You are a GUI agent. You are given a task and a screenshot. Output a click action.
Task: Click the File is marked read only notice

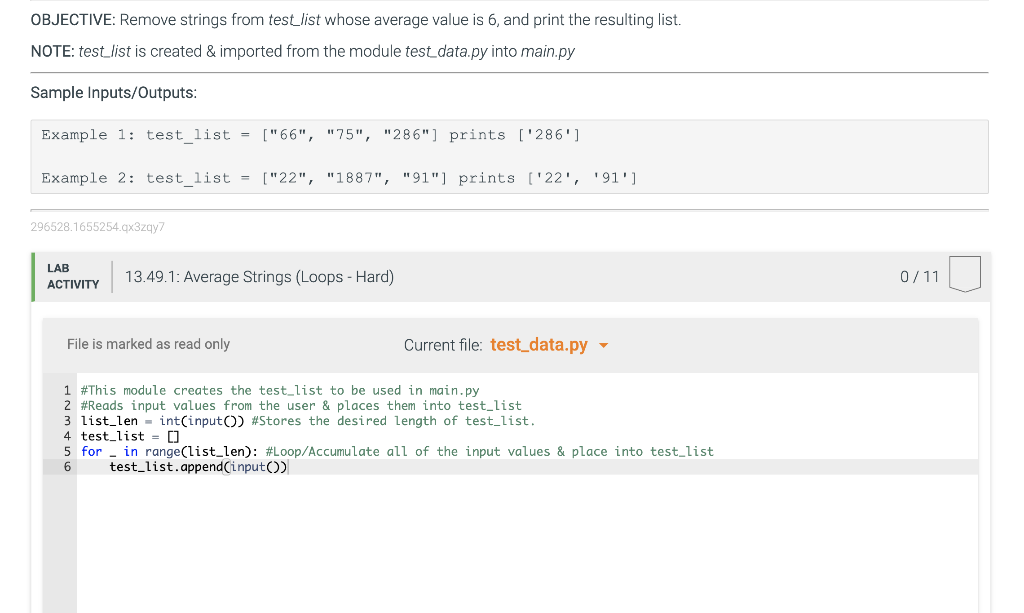[x=148, y=344]
